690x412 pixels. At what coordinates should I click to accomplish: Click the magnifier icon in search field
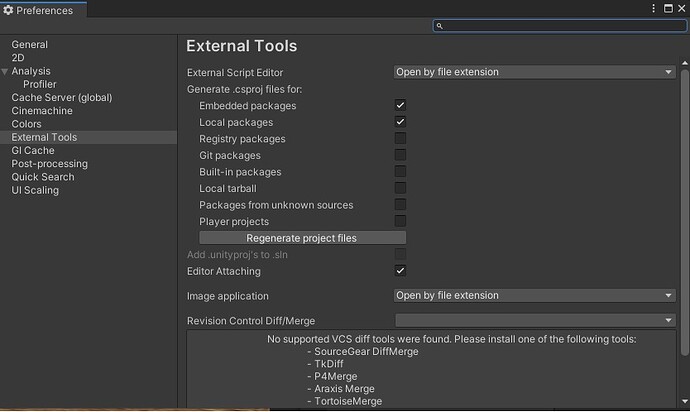pos(441,26)
